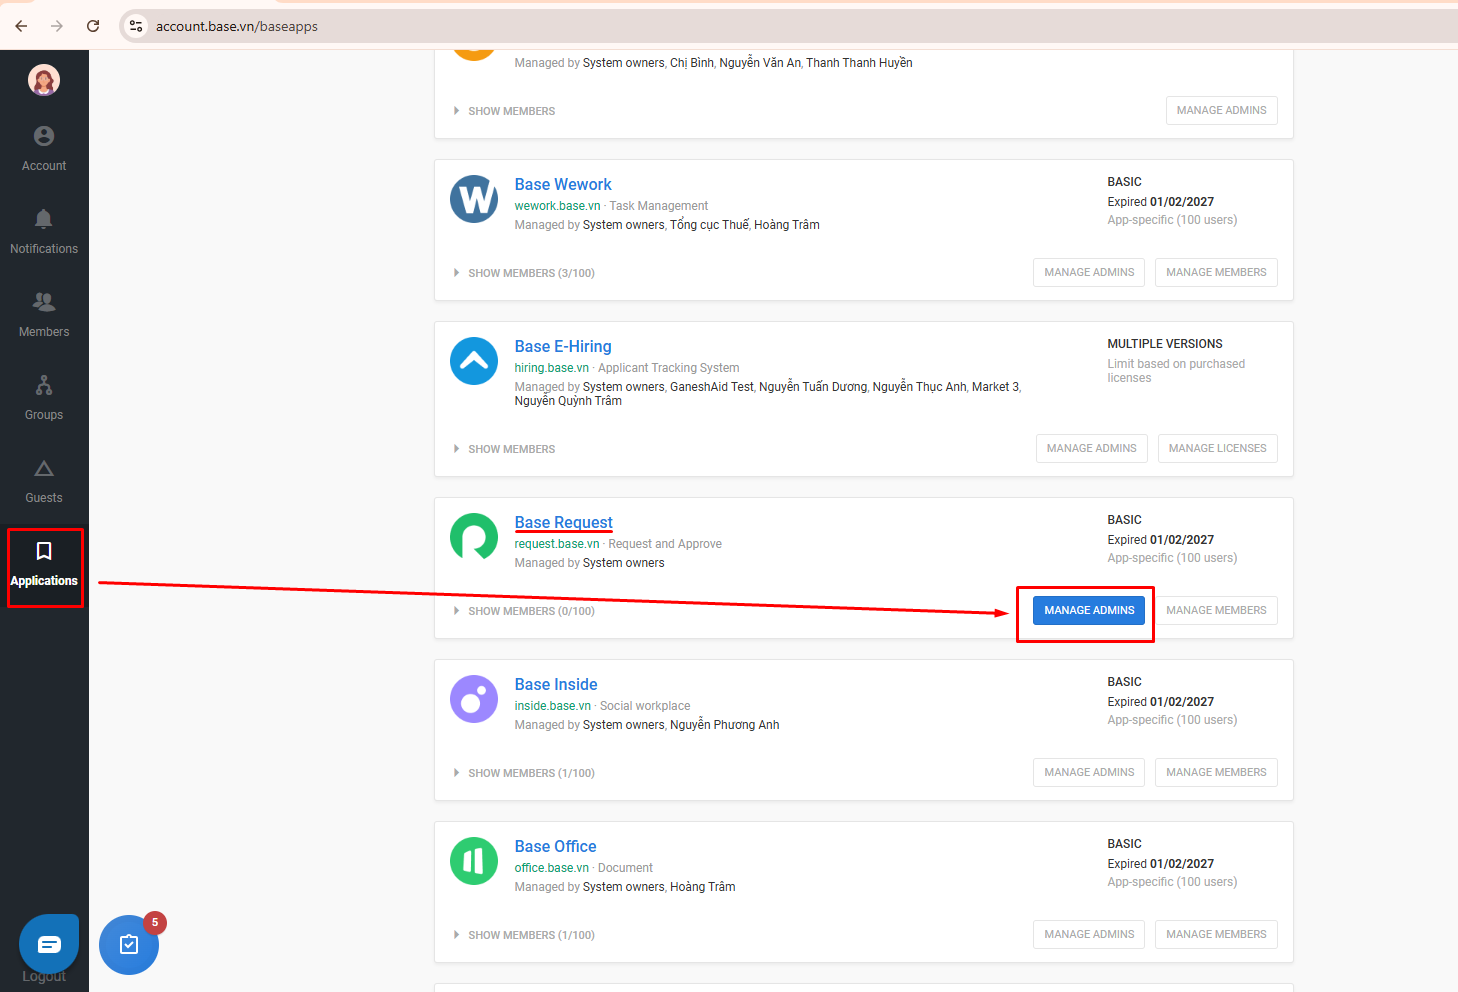1458x992 pixels.
Task: Click 'Managed by System owners, Nguyễn Phương Anh'
Action: (647, 725)
